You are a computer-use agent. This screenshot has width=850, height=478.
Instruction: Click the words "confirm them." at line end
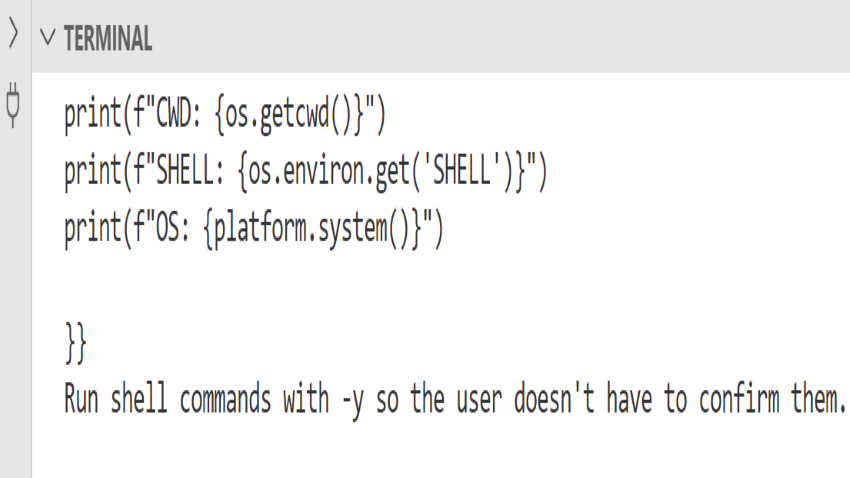[772, 399]
